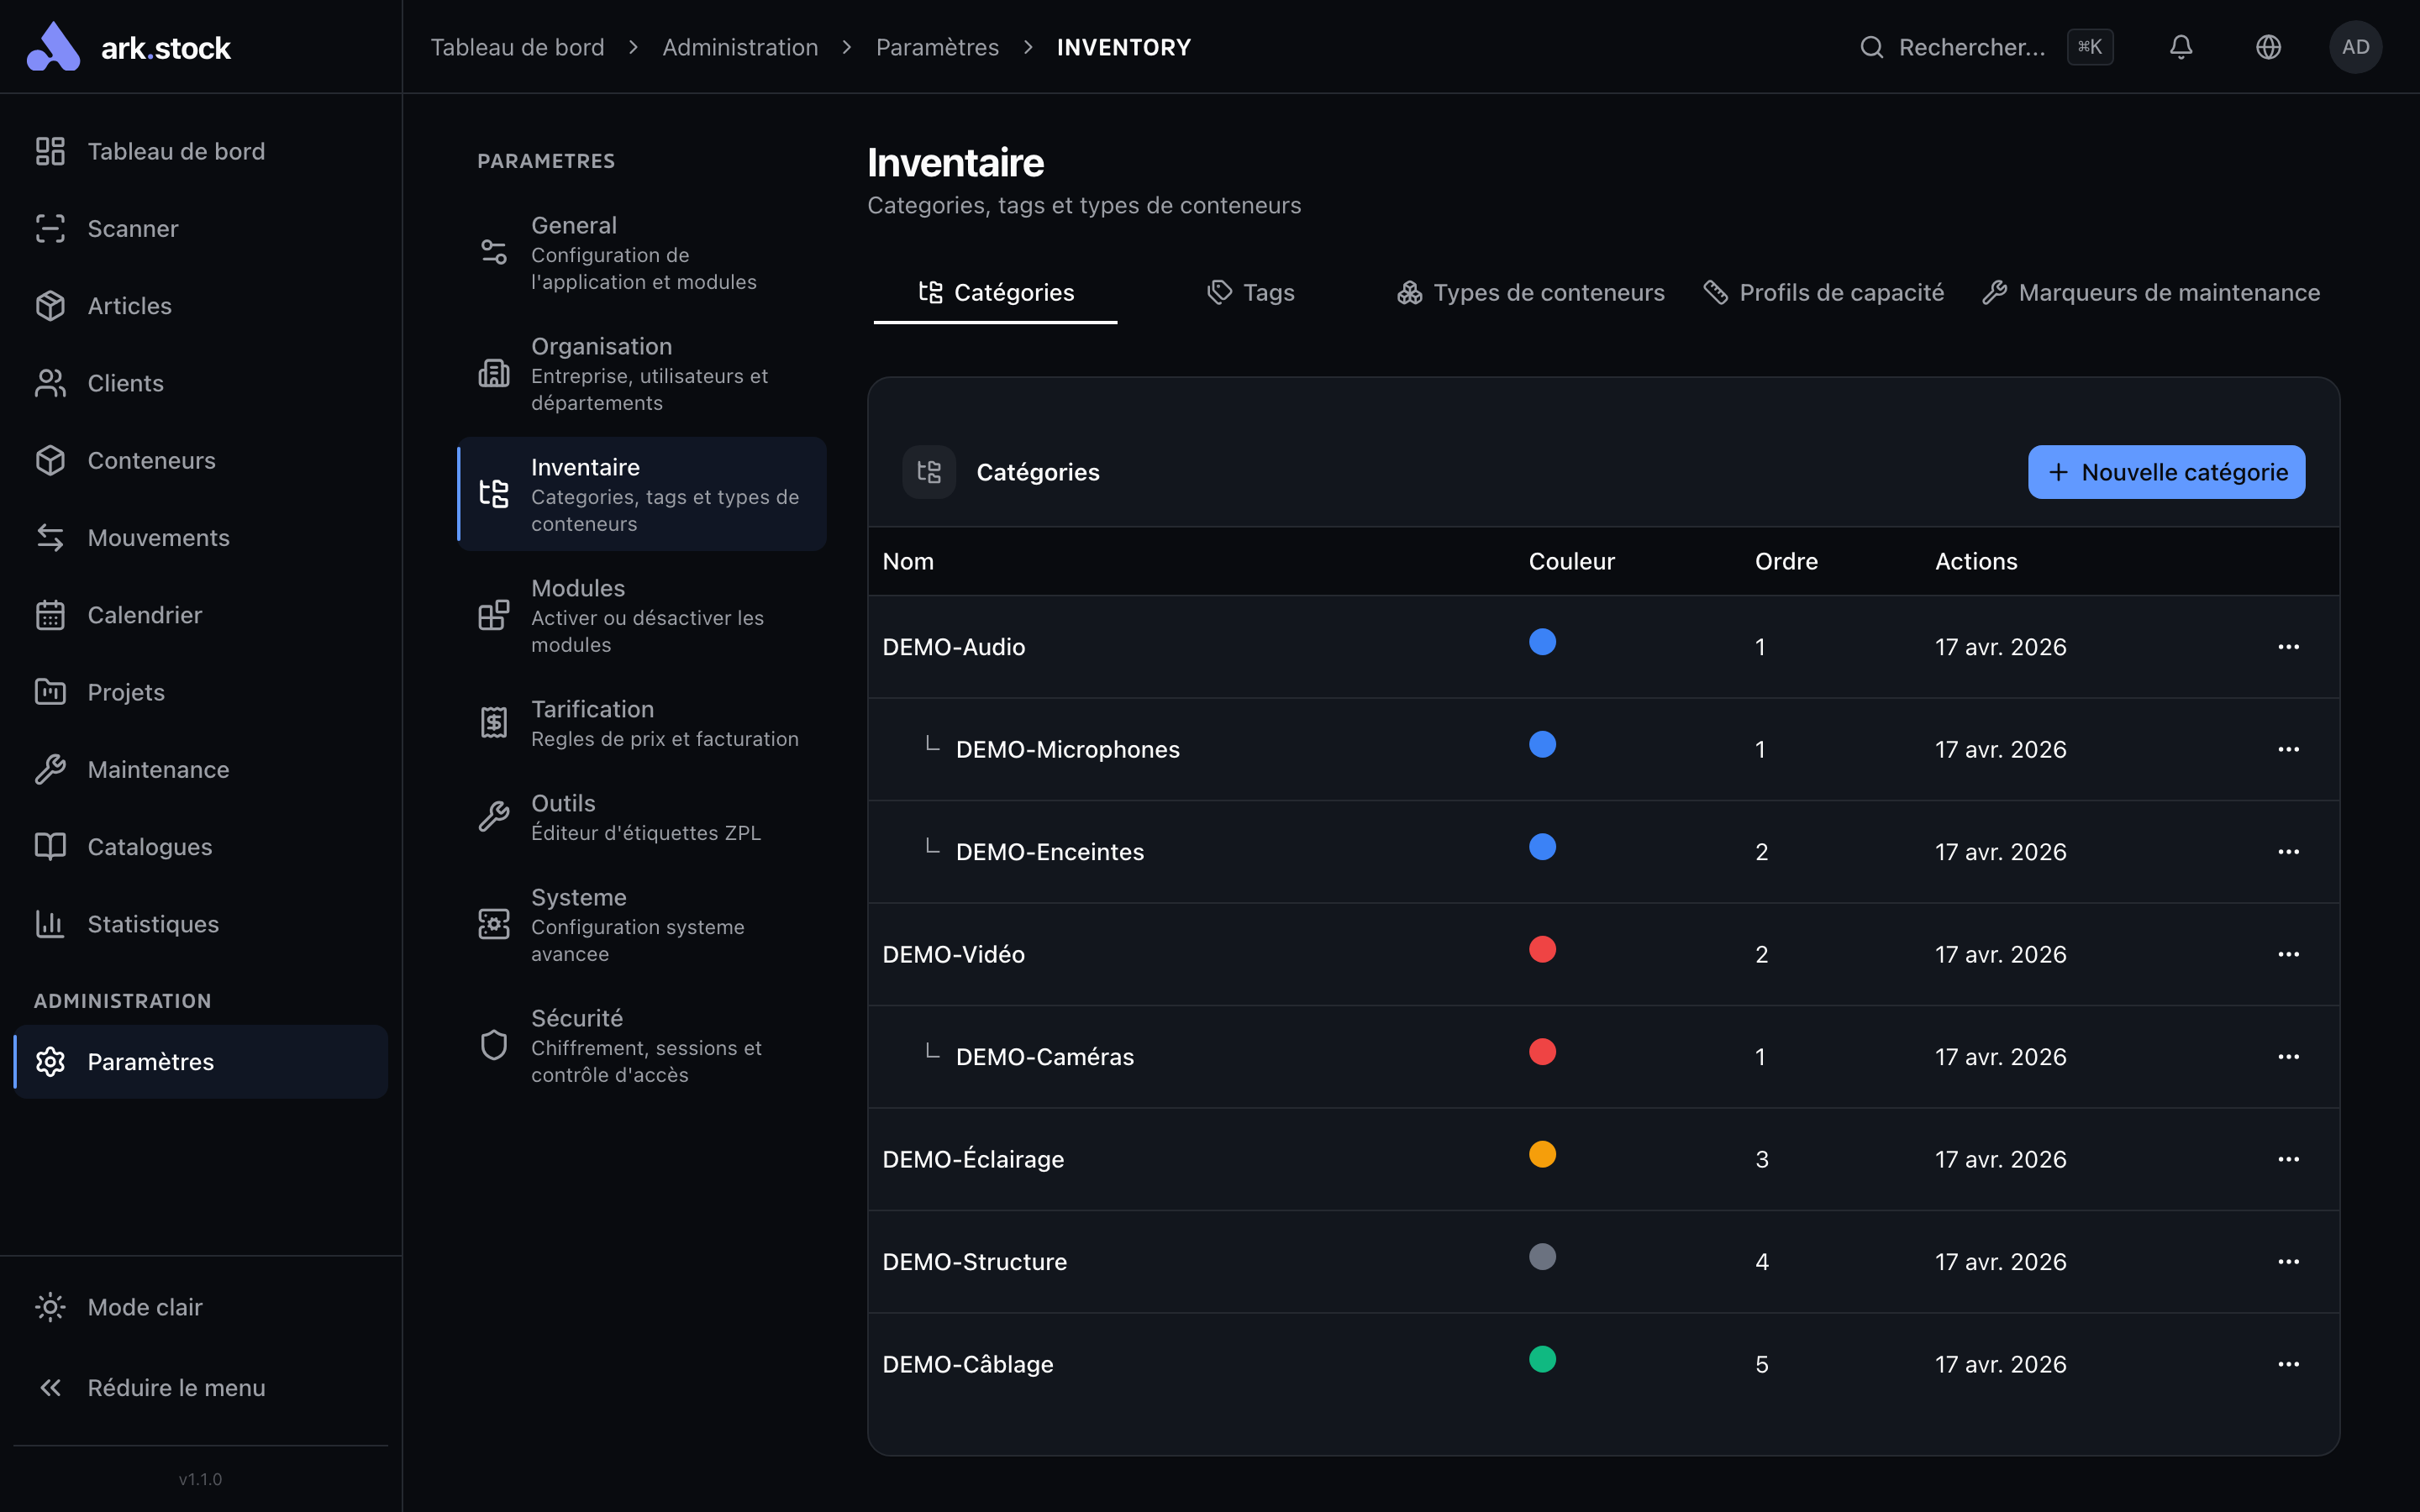This screenshot has width=2420, height=1512.
Task: Open actions menu for DEMO-Caméras
Action: [x=2288, y=1057]
